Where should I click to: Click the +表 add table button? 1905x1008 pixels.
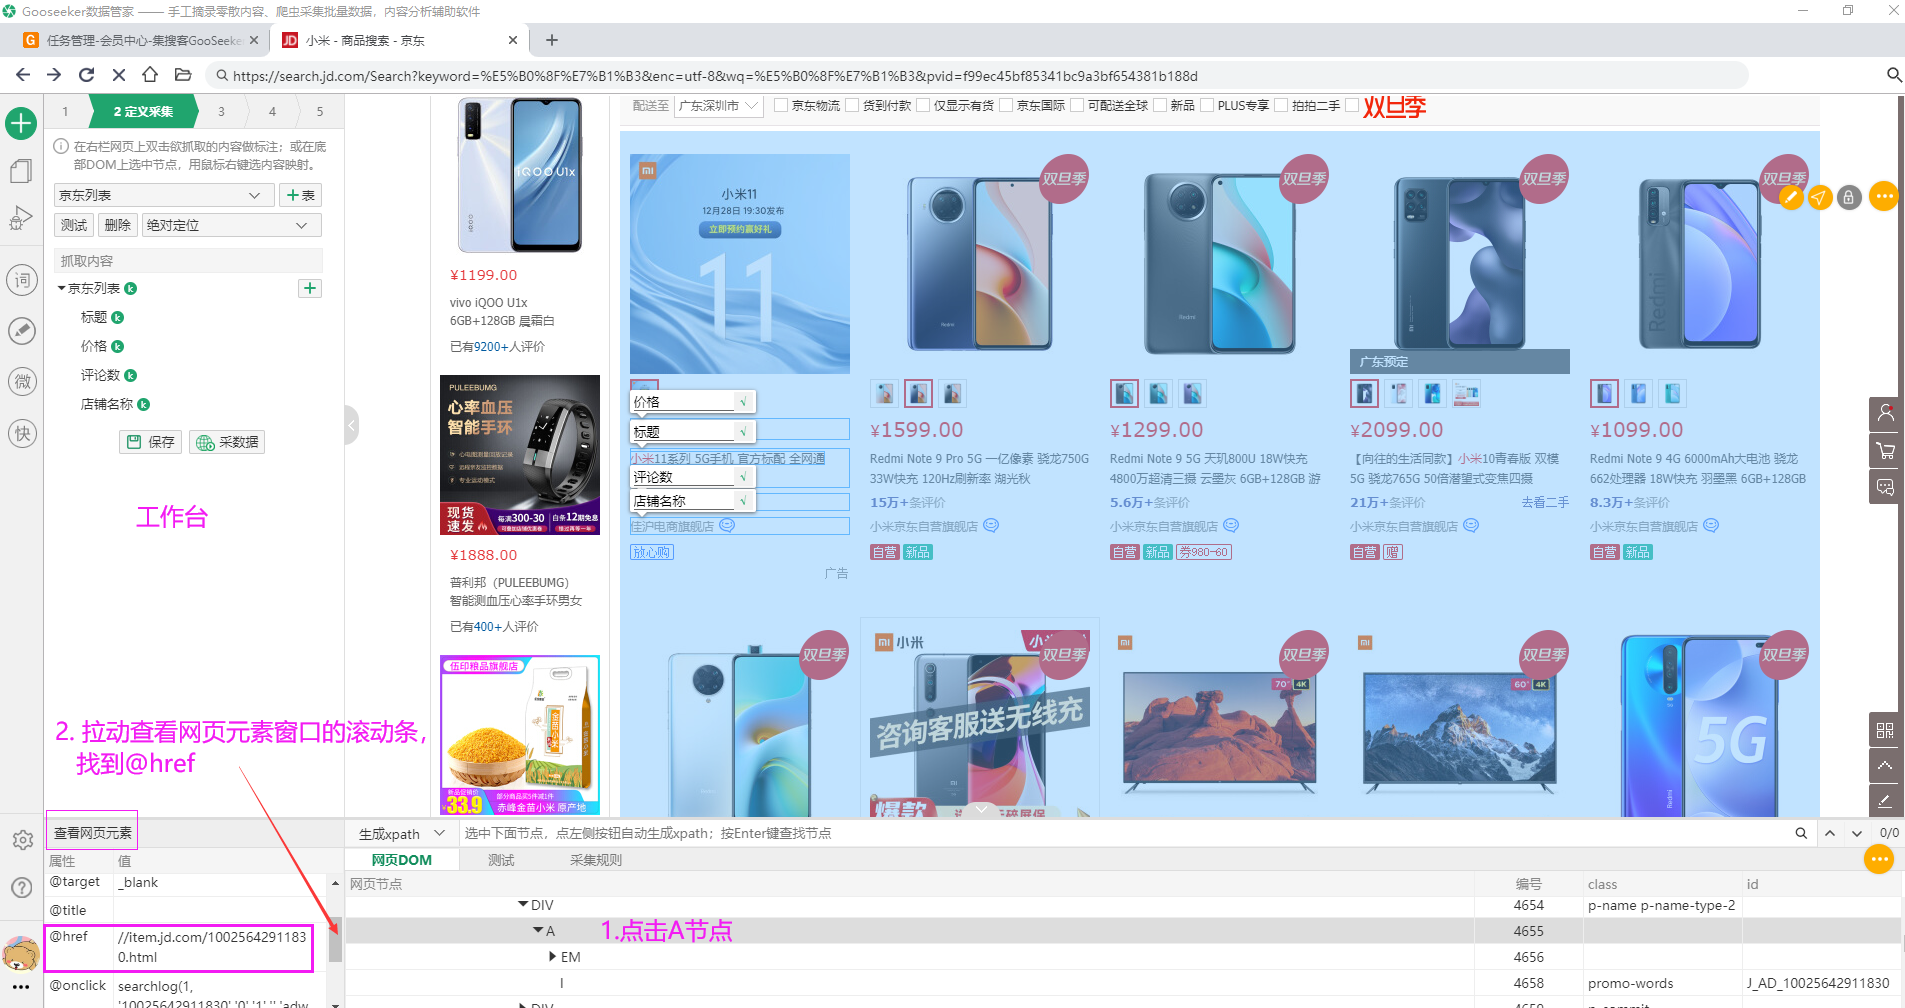click(300, 195)
